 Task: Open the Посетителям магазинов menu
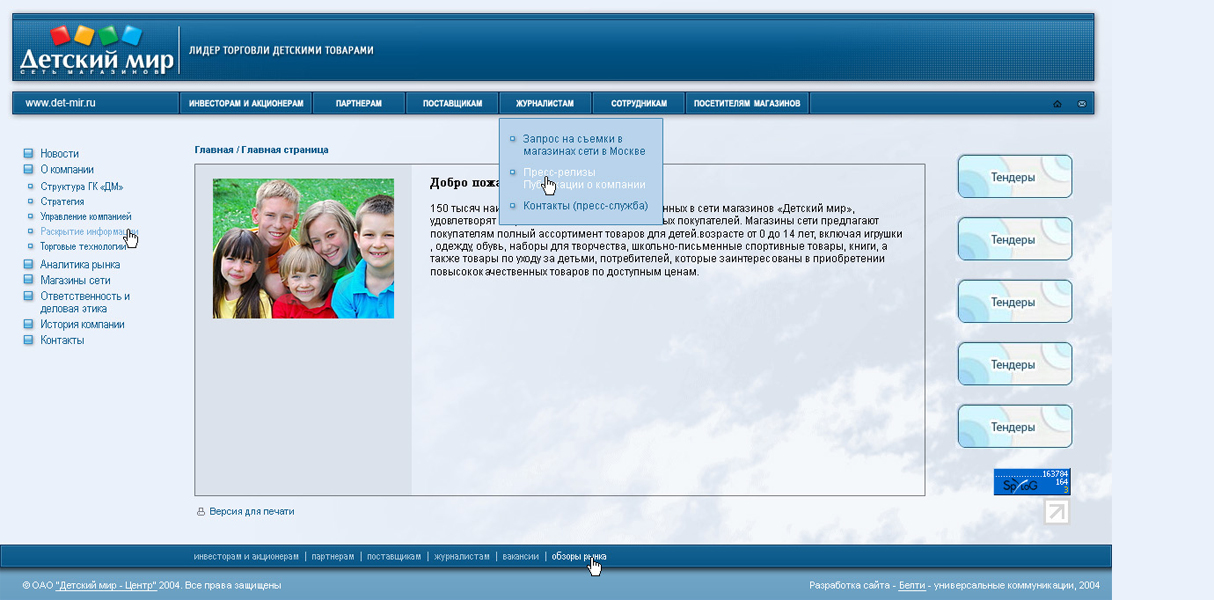(x=747, y=104)
